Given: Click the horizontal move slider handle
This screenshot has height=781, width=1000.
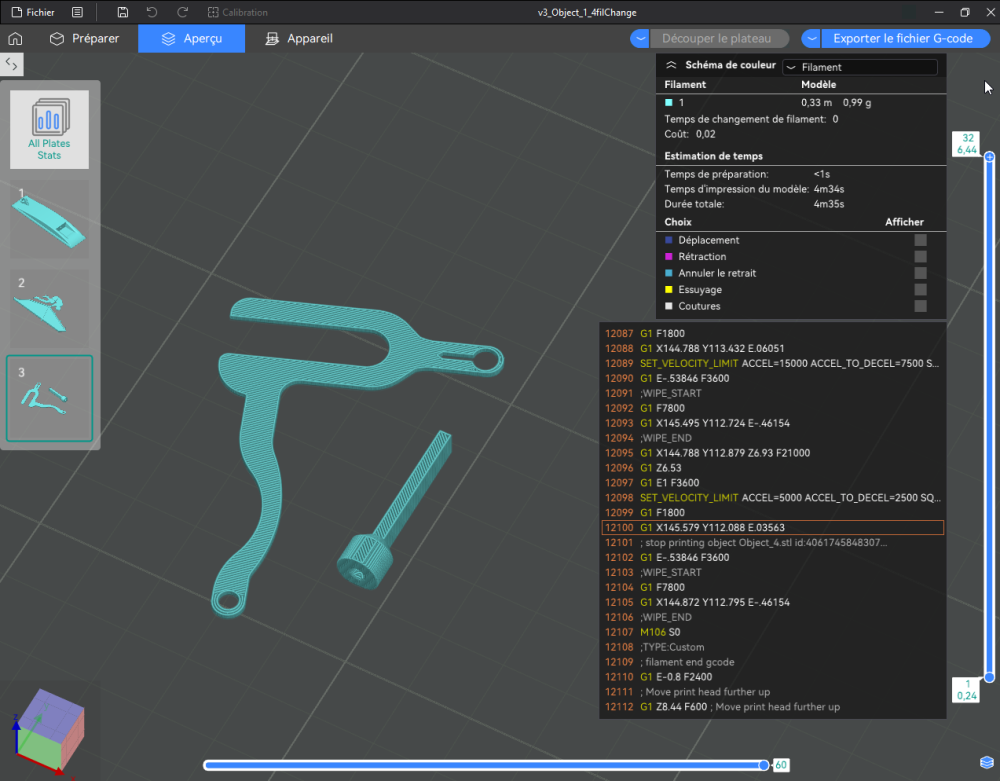Looking at the screenshot, I should 764,765.
